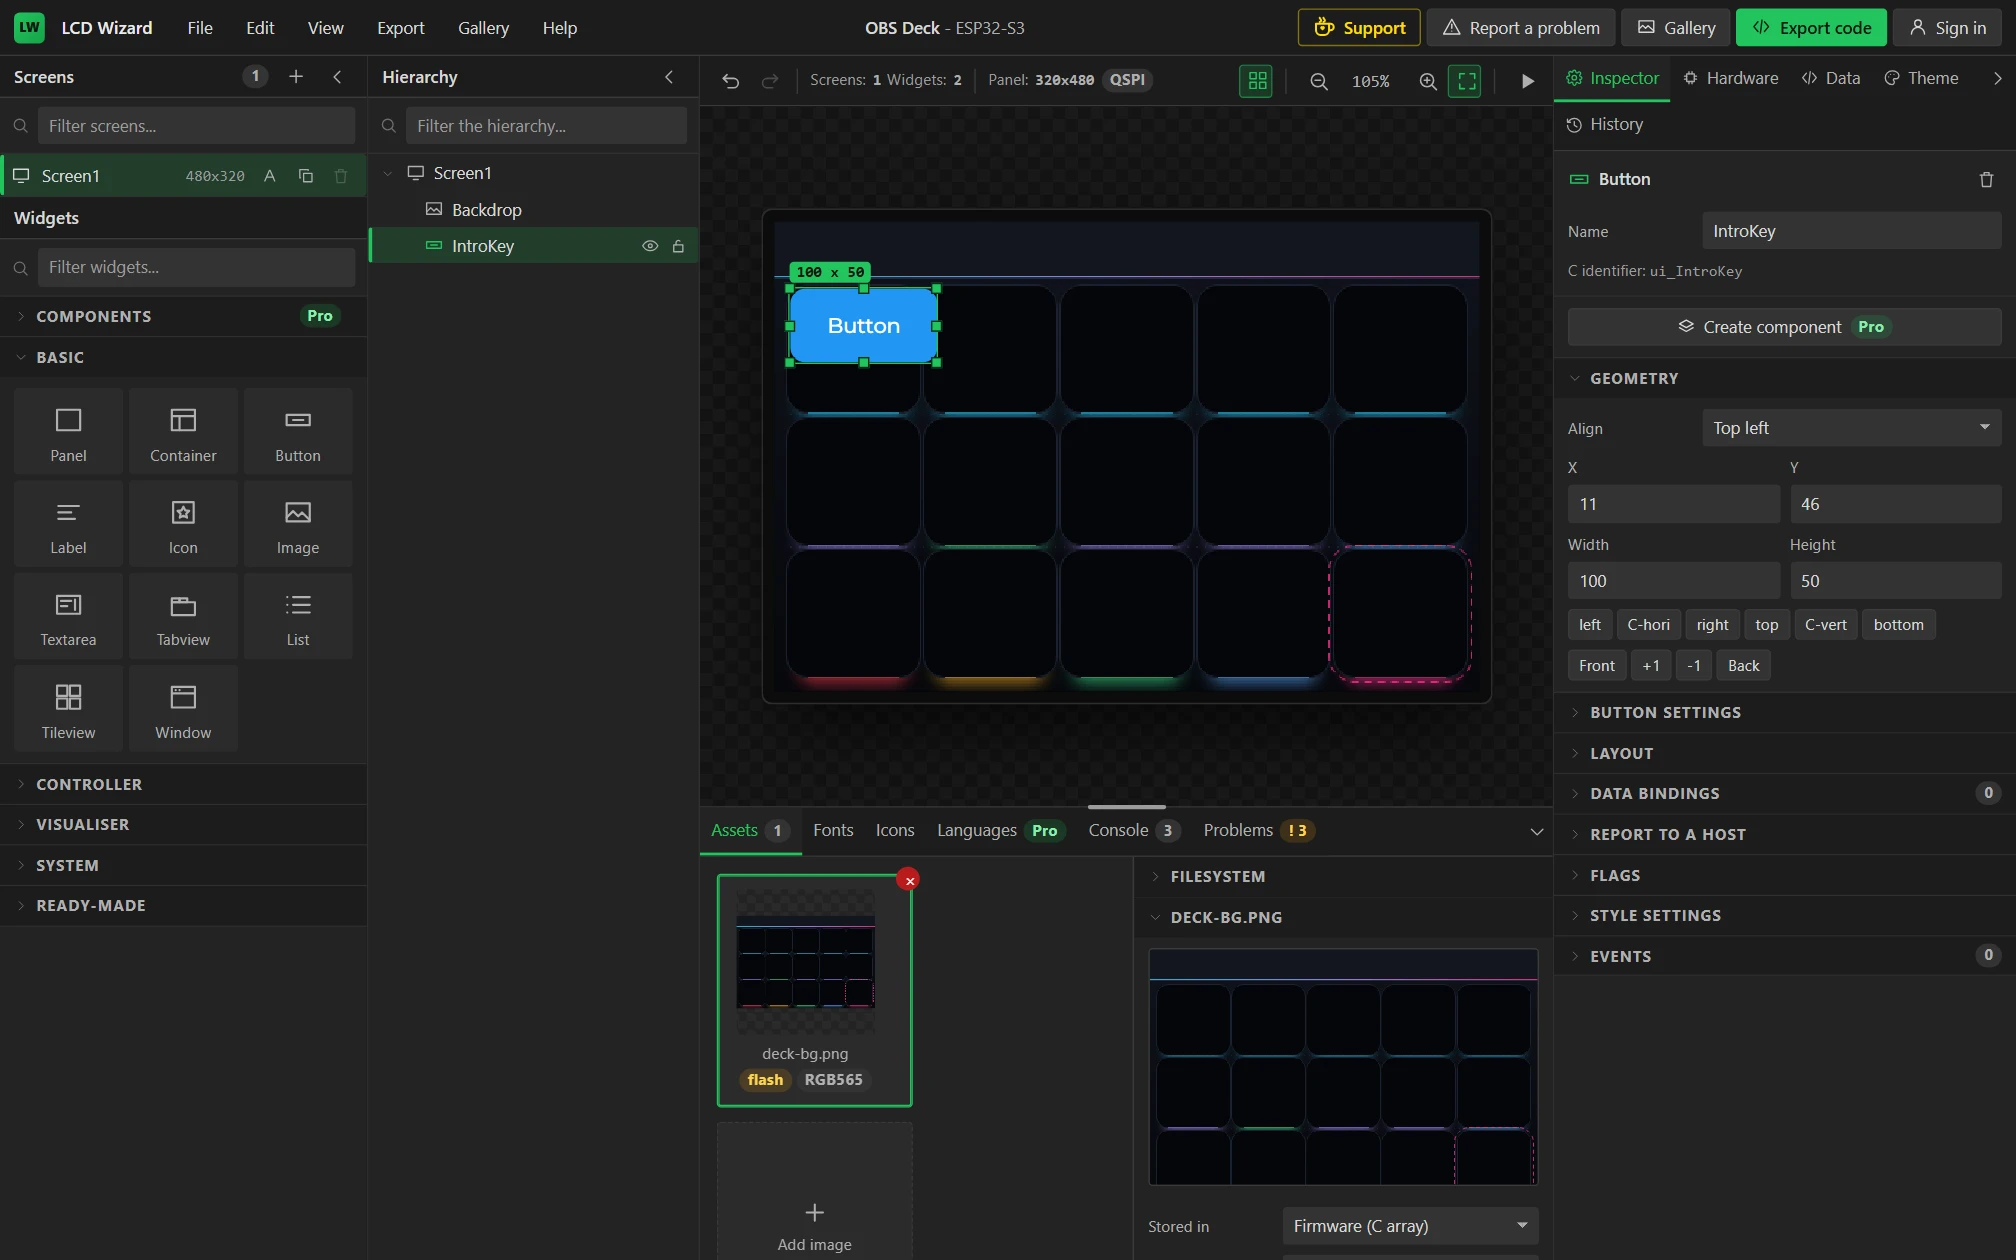
Task: Delete Screen1 with trash icon
Action: point(341,176)
